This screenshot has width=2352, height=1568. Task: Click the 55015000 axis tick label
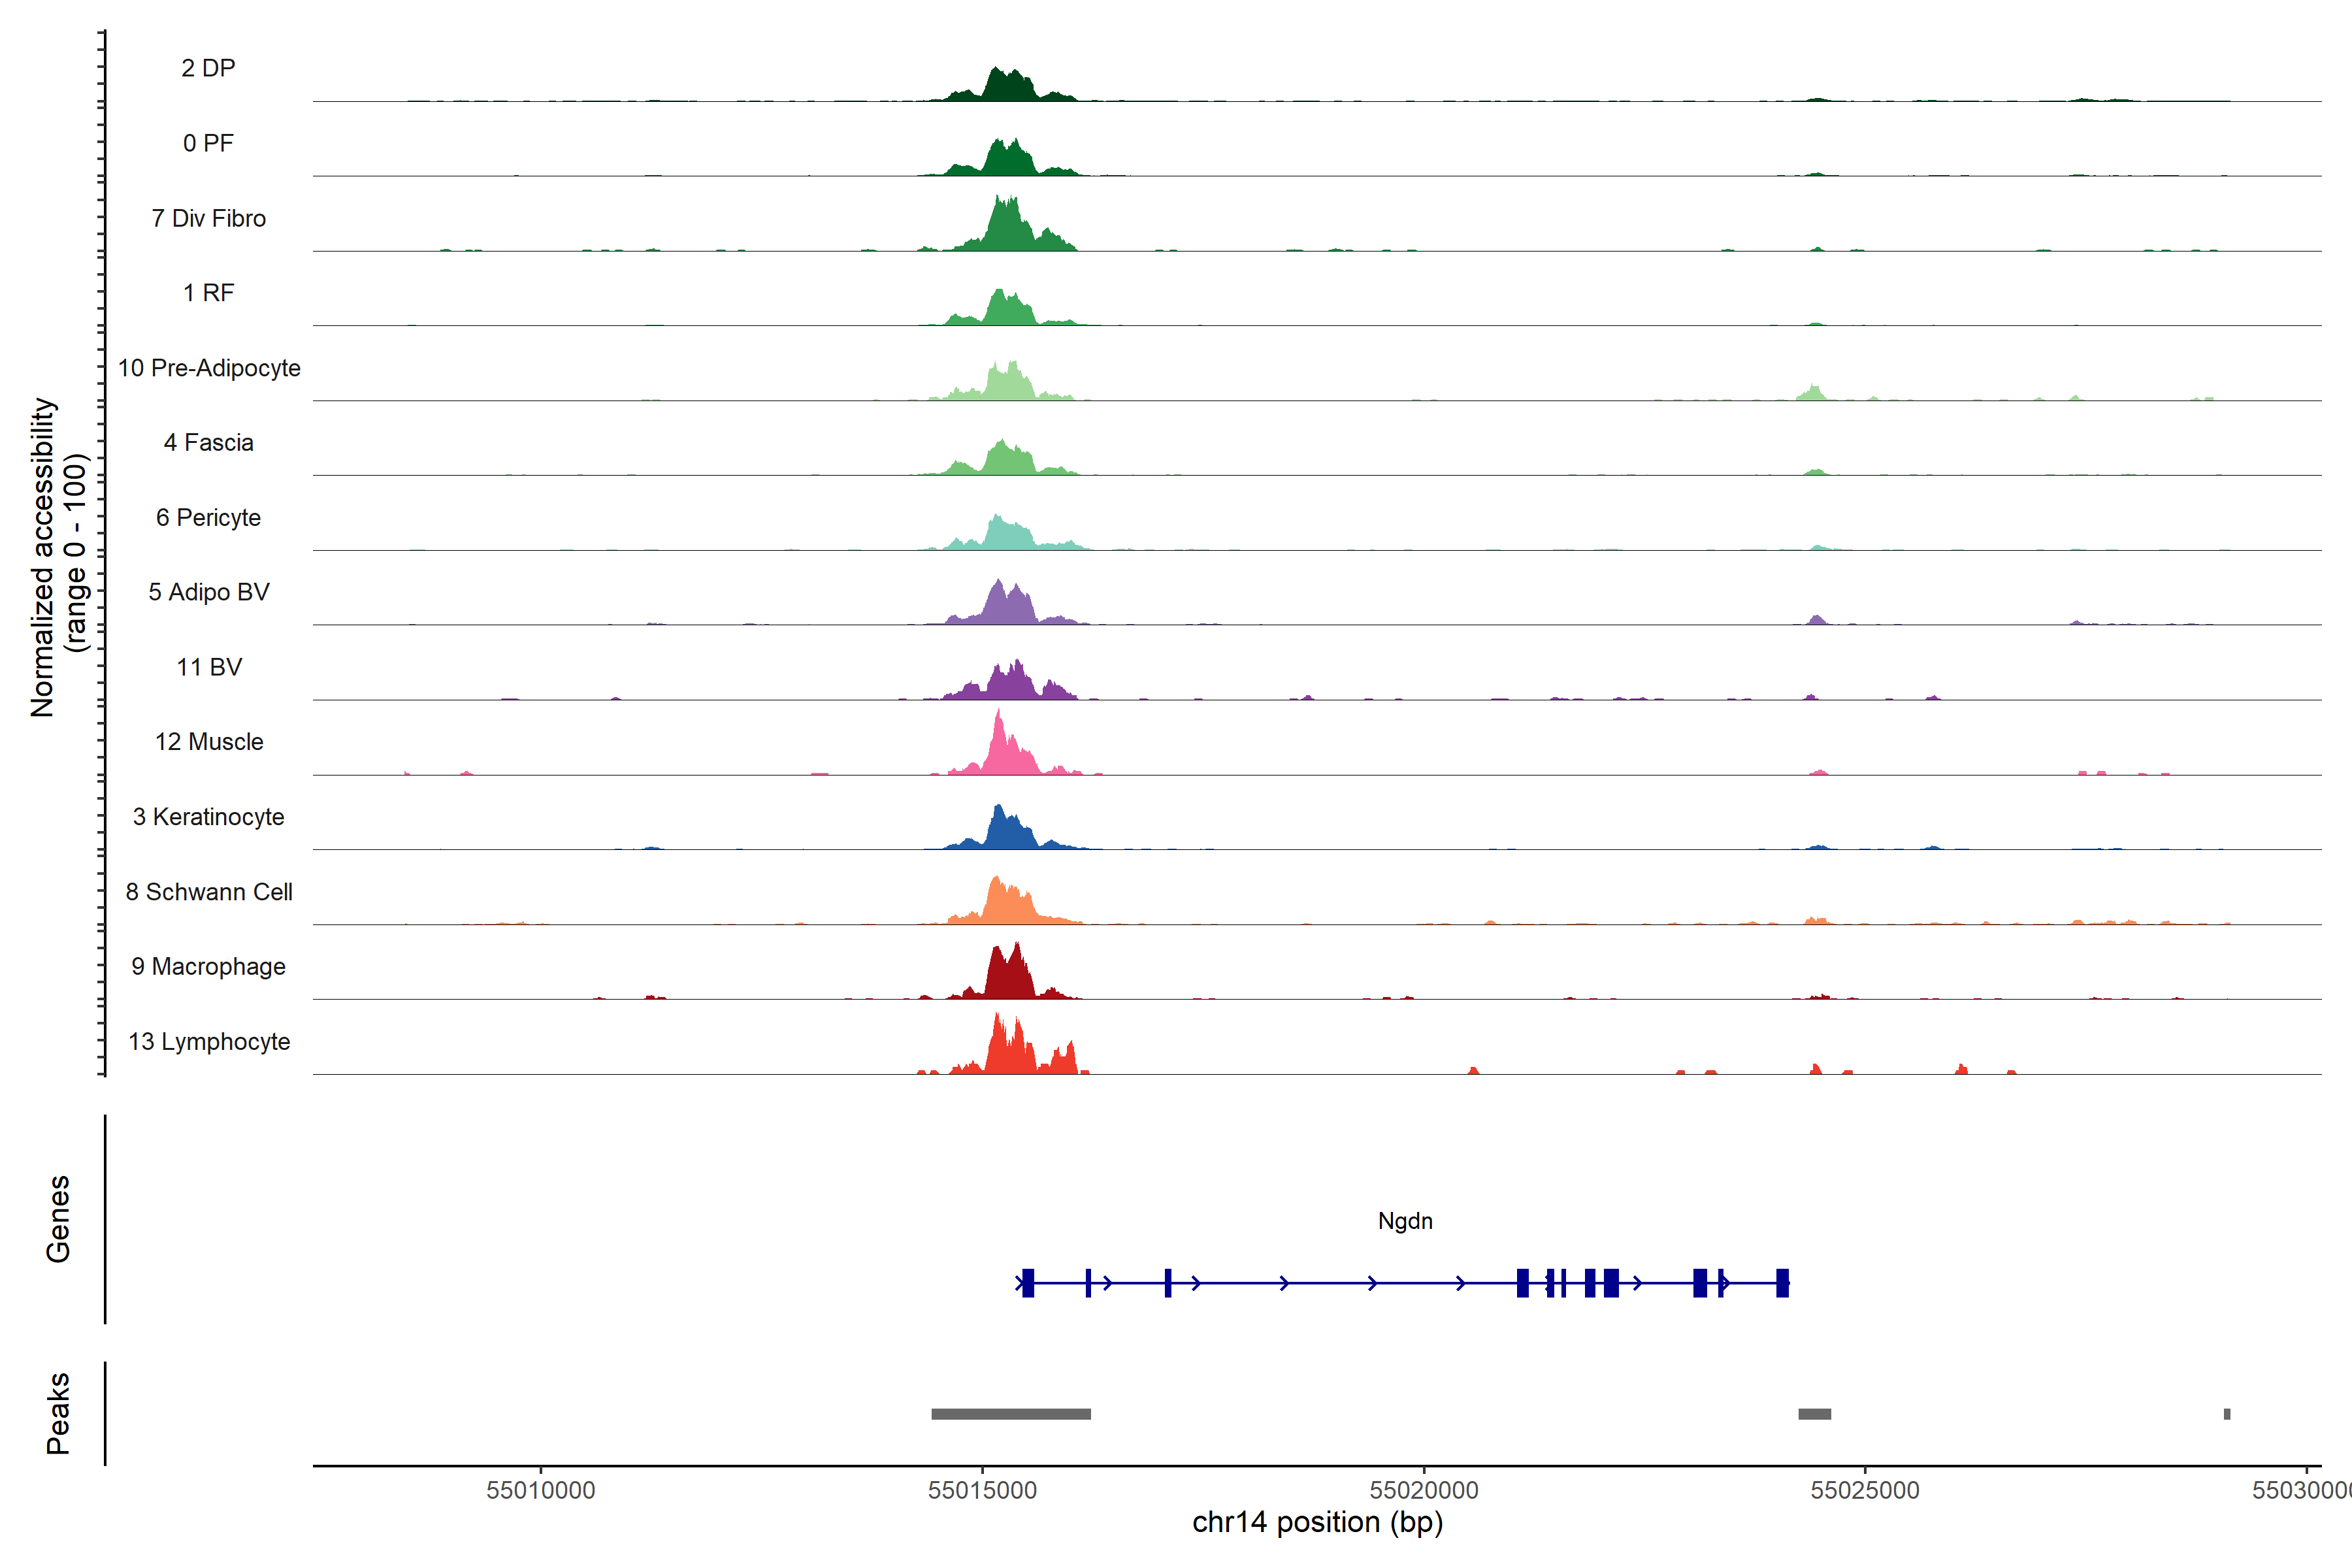point(982,1490)
